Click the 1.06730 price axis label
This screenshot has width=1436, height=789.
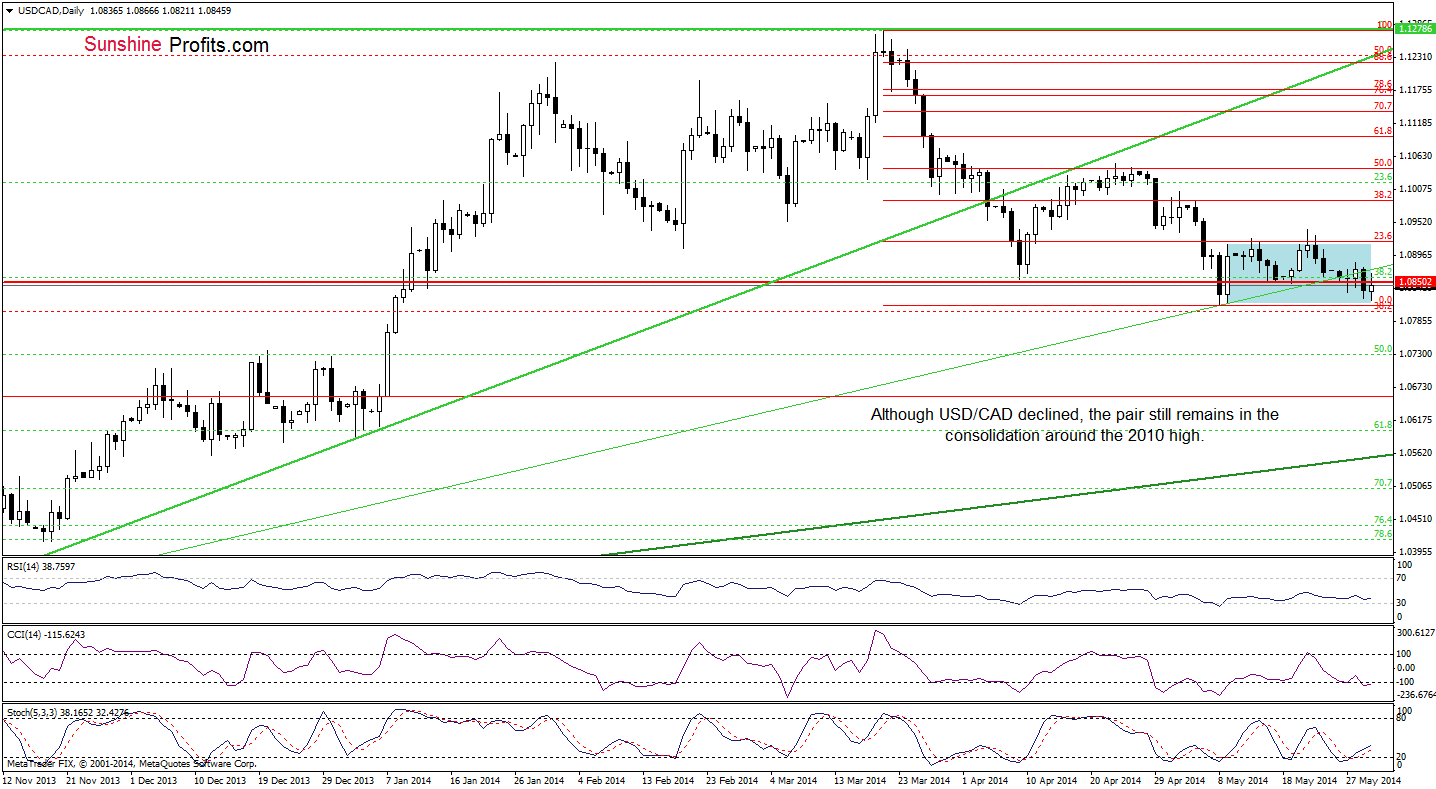tap(1416, 386)
